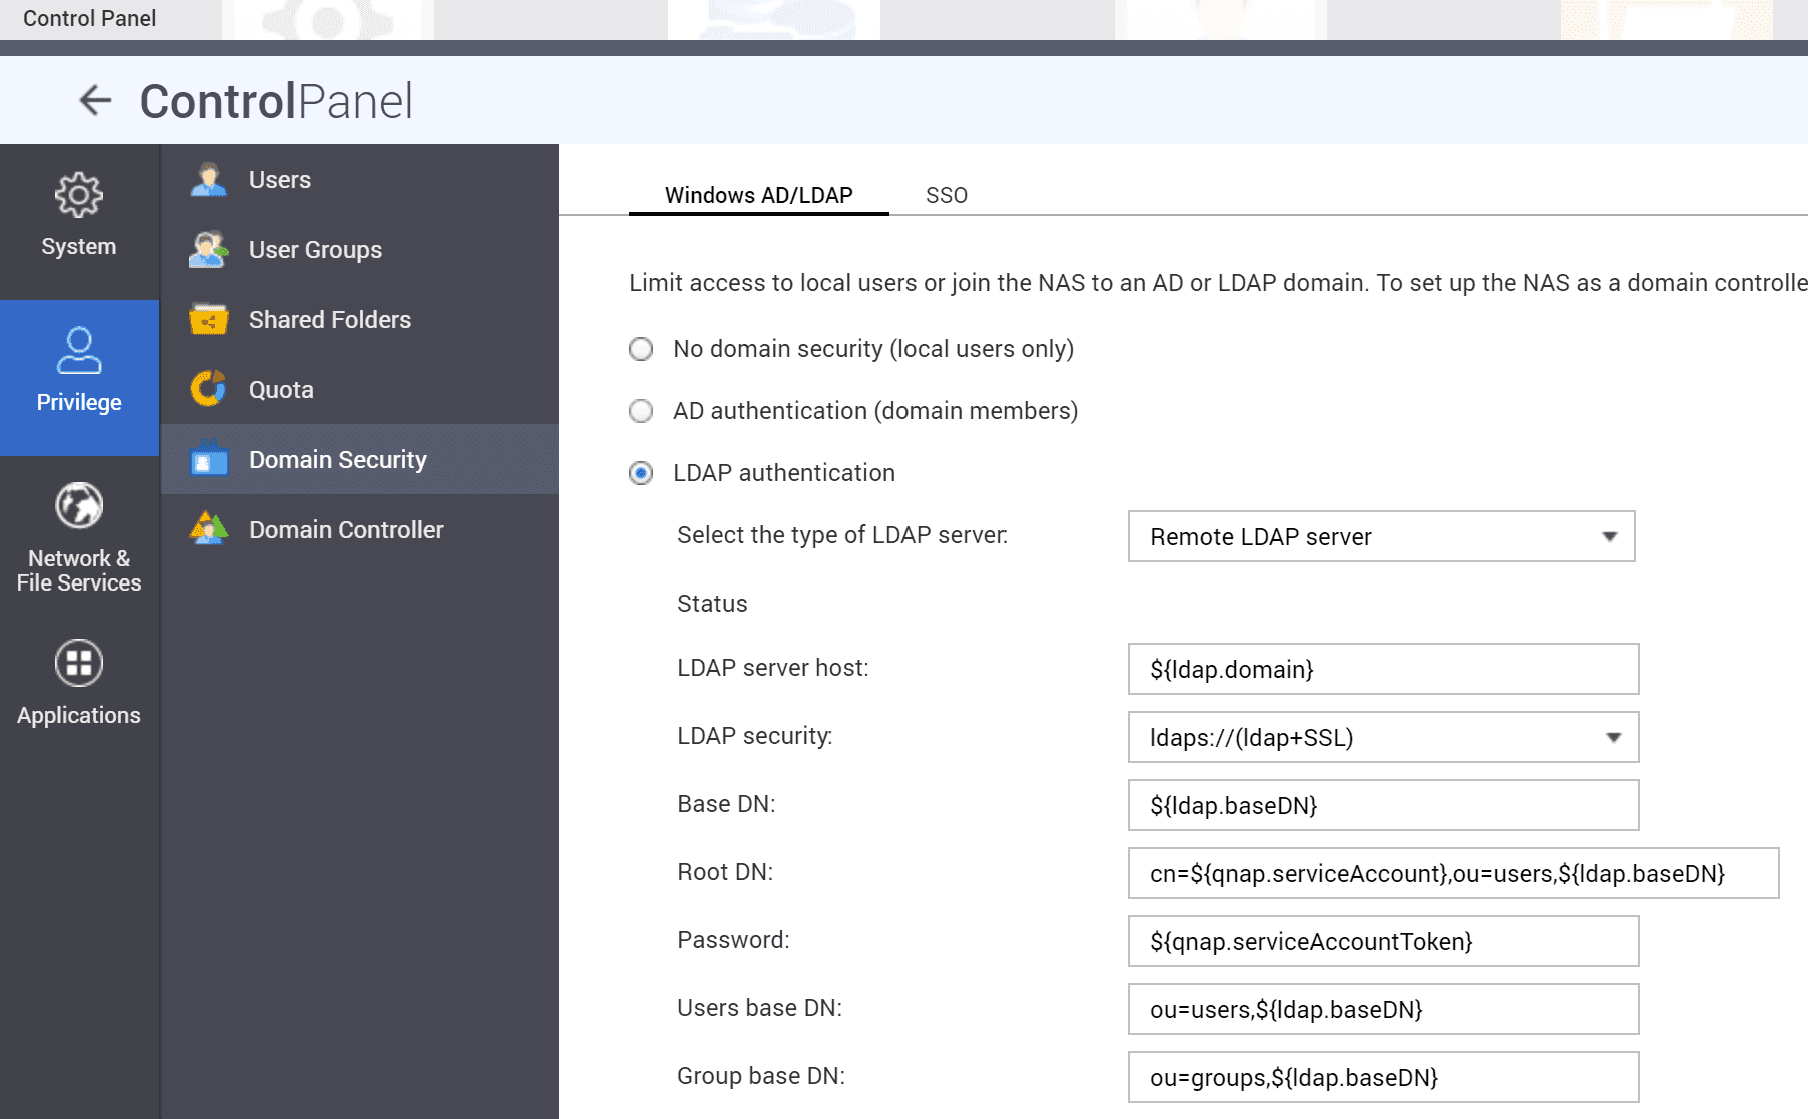
Task: Click the Base DN input field
Action: pyautogui.click(x=1382, y=805)
